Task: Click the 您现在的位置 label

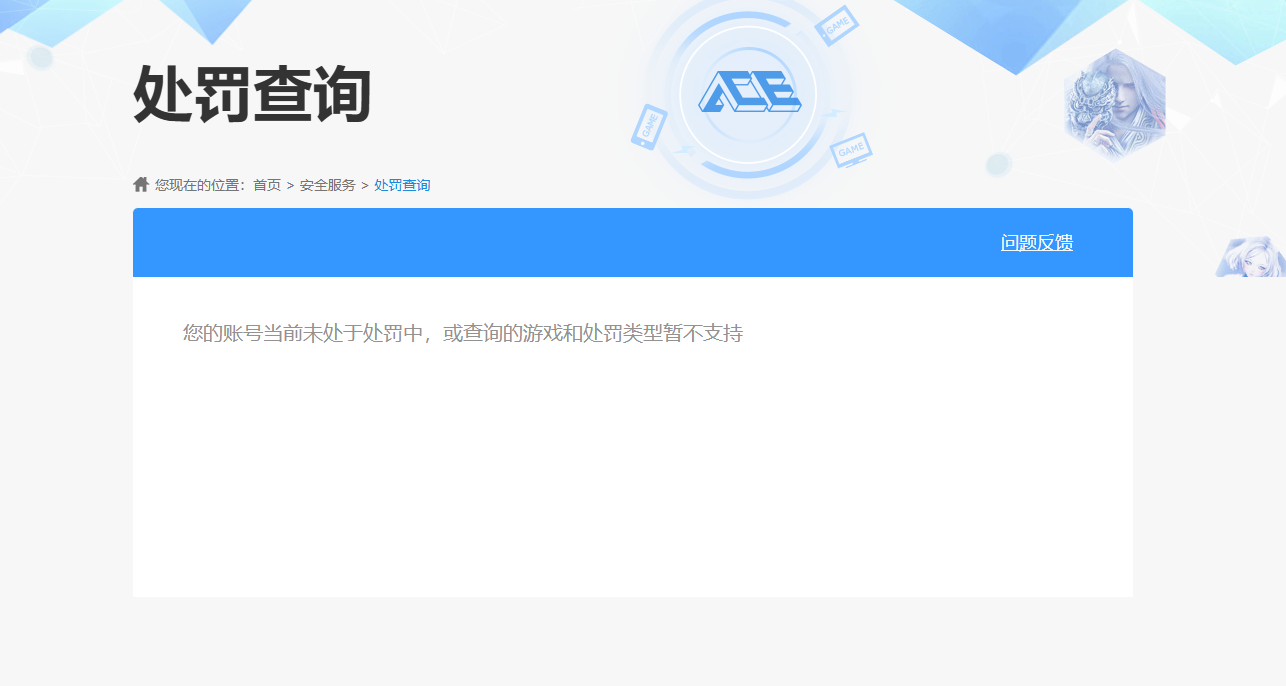Action: pos(200,185)
